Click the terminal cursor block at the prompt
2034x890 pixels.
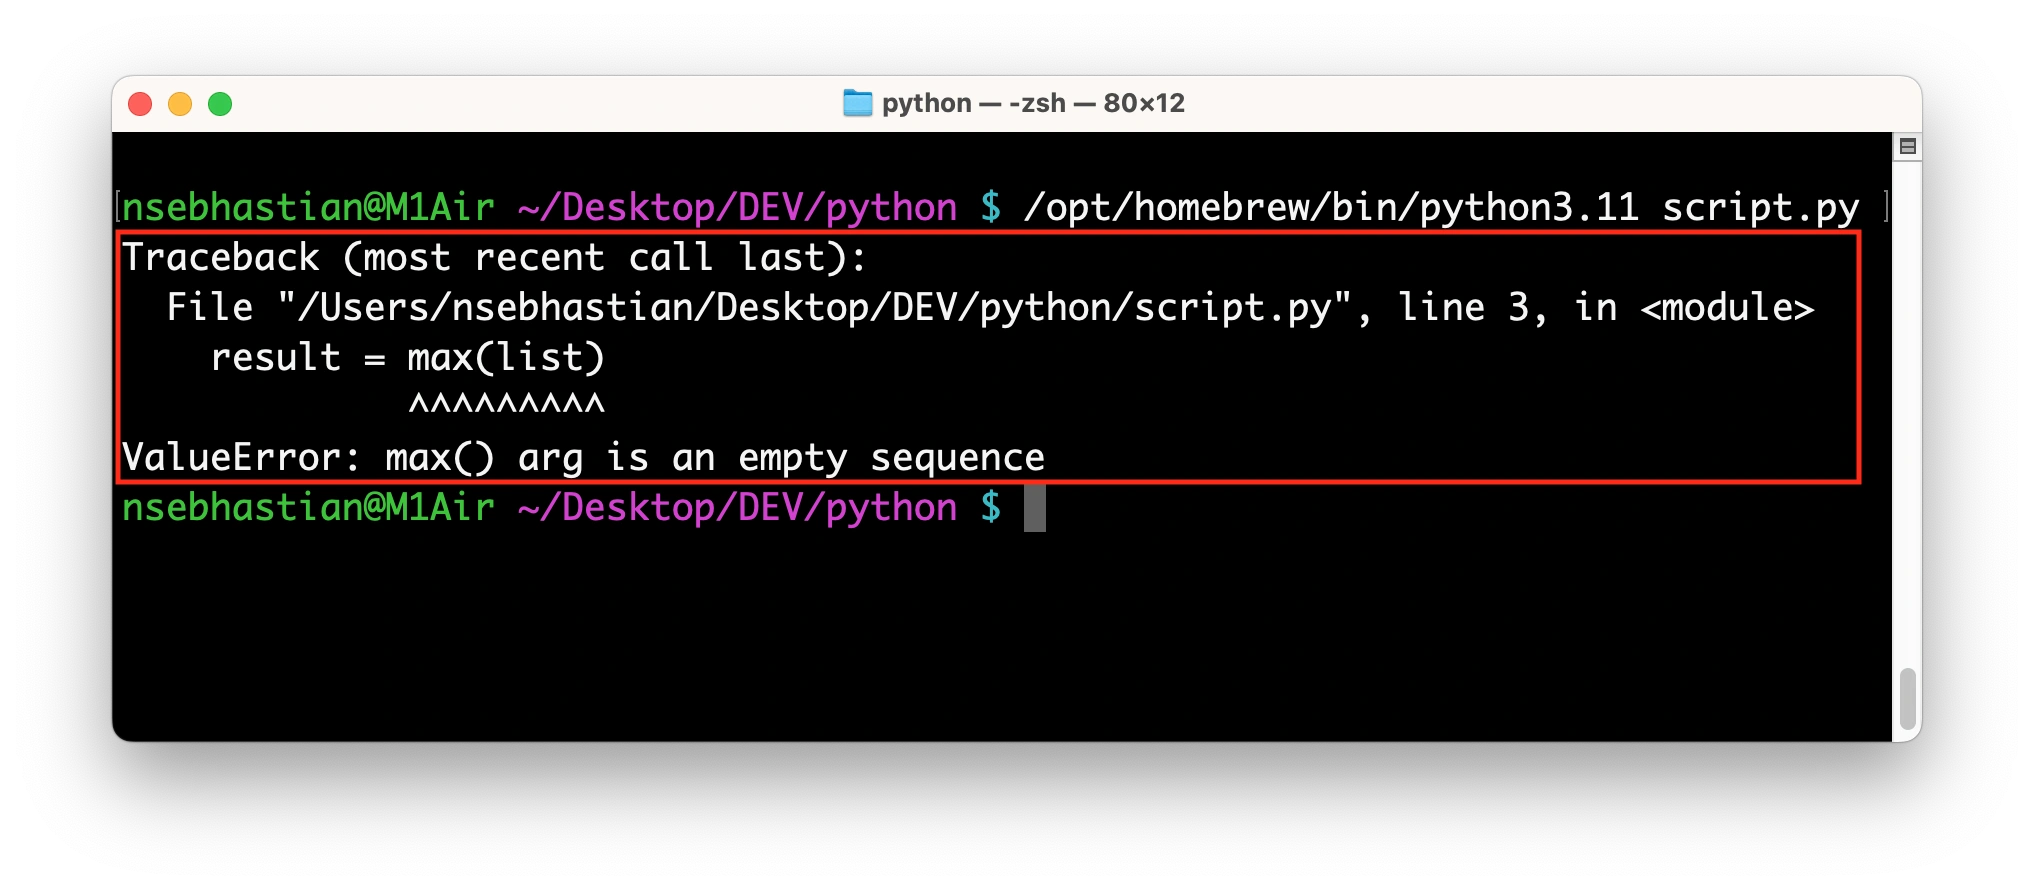1035,509
